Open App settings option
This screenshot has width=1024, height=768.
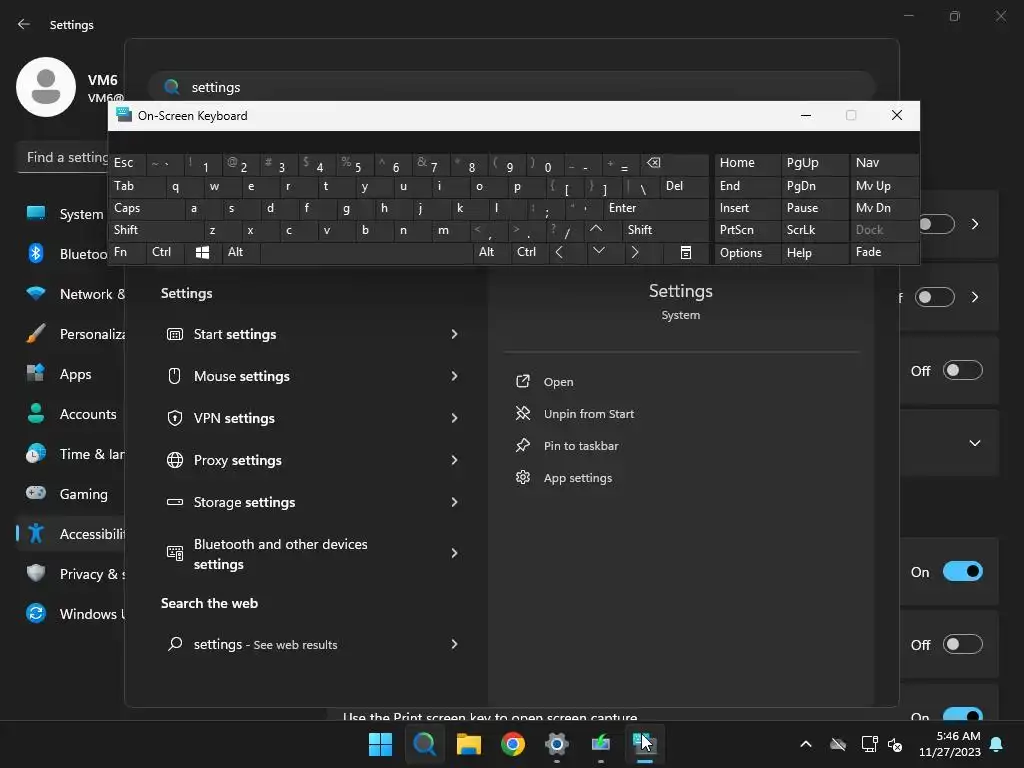pos(577,478)
